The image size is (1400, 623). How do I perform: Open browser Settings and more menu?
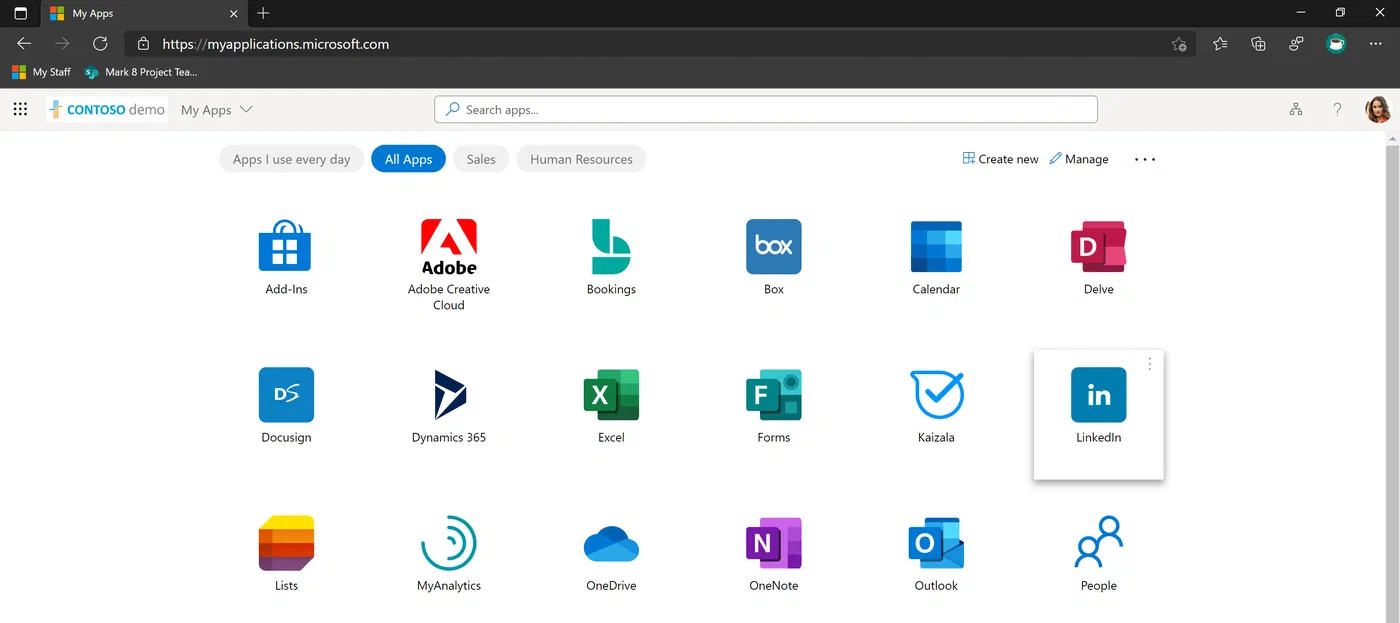[x=1375, y=44]
